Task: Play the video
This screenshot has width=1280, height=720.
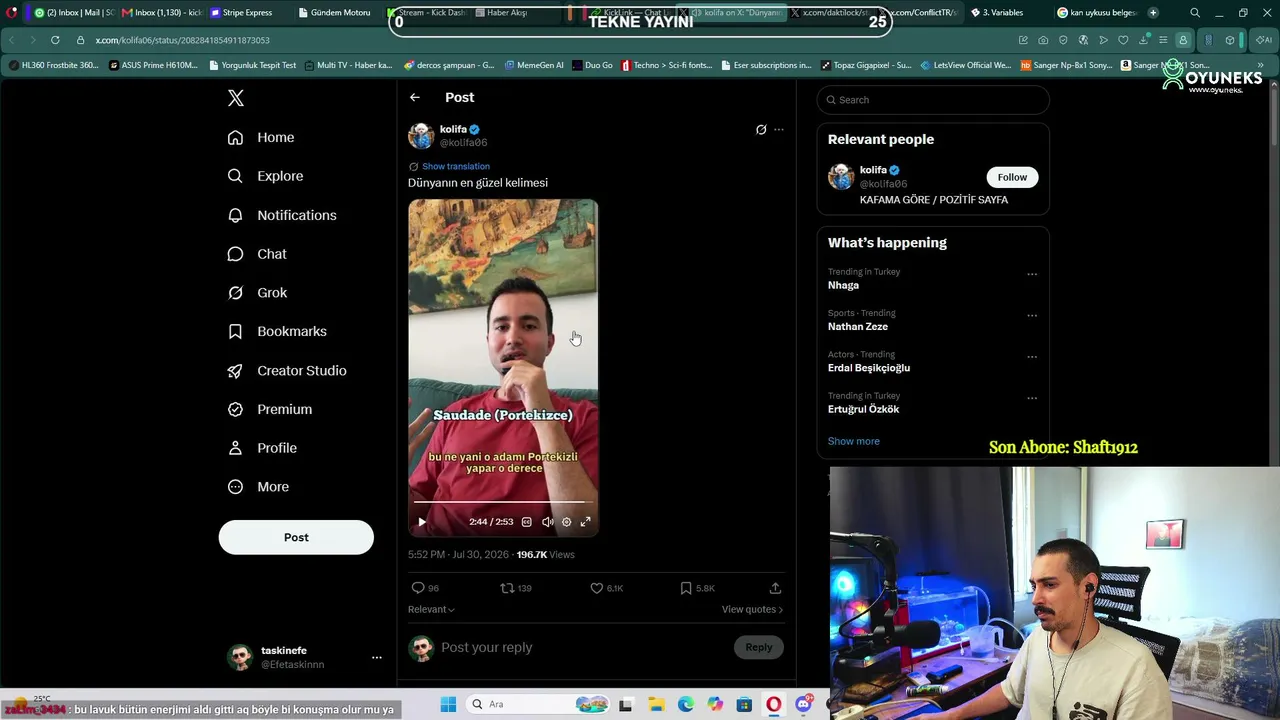Action: point(422,522)
